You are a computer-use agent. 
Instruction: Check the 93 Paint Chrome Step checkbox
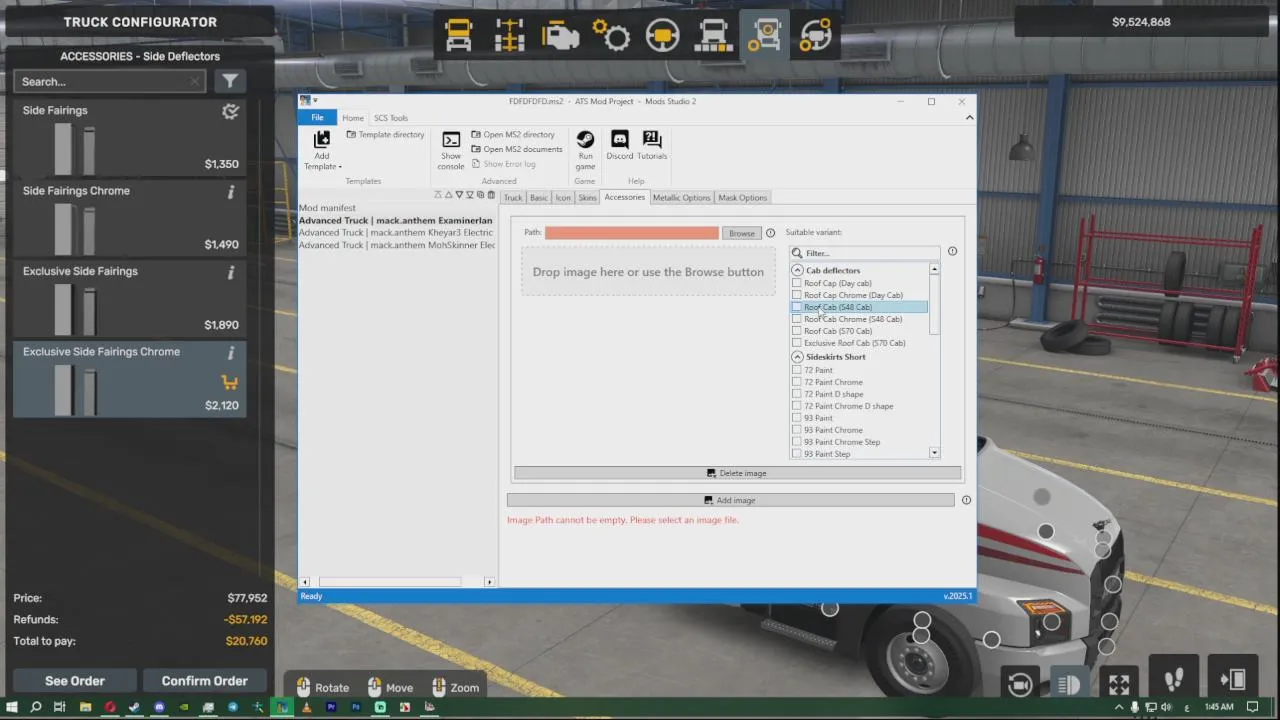click(x=797, y=442)
